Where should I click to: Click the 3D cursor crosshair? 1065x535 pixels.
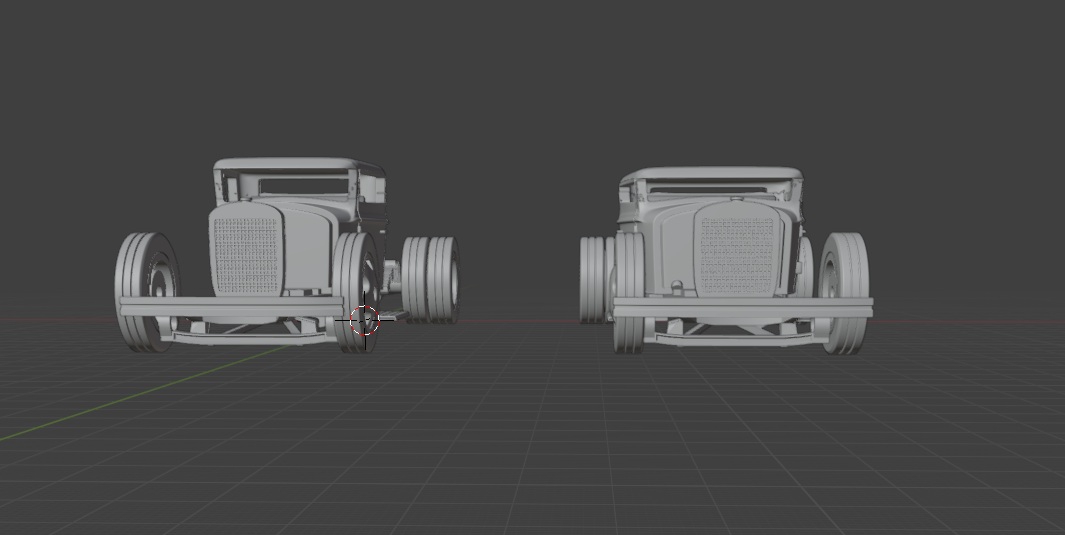pos(364,320)
